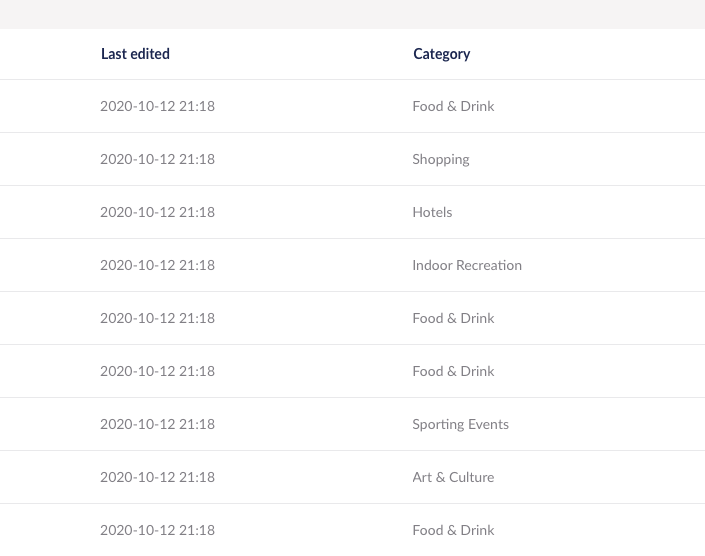Open the Indoor Recreation category entry

[467, 265]
